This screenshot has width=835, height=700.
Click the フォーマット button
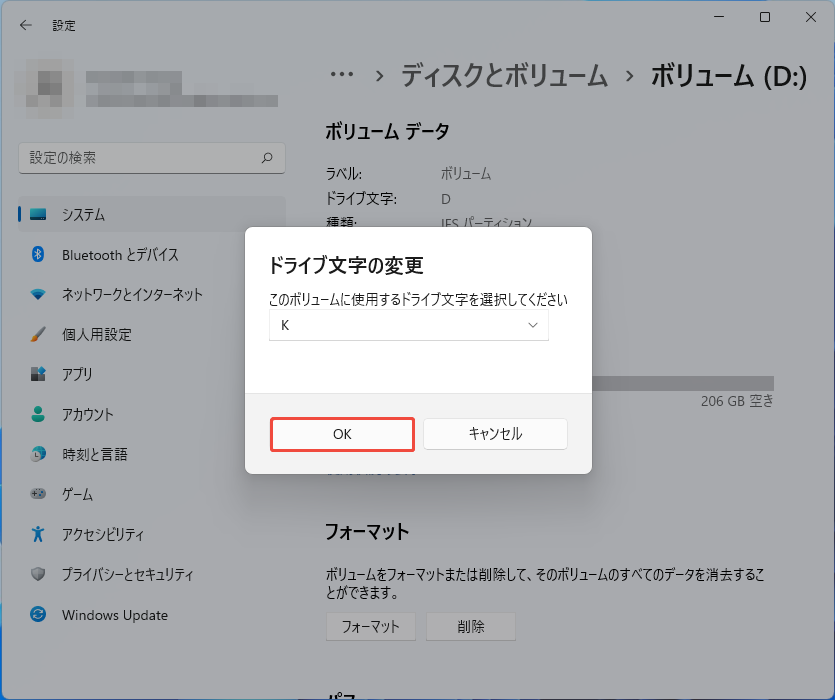[371, 626]
